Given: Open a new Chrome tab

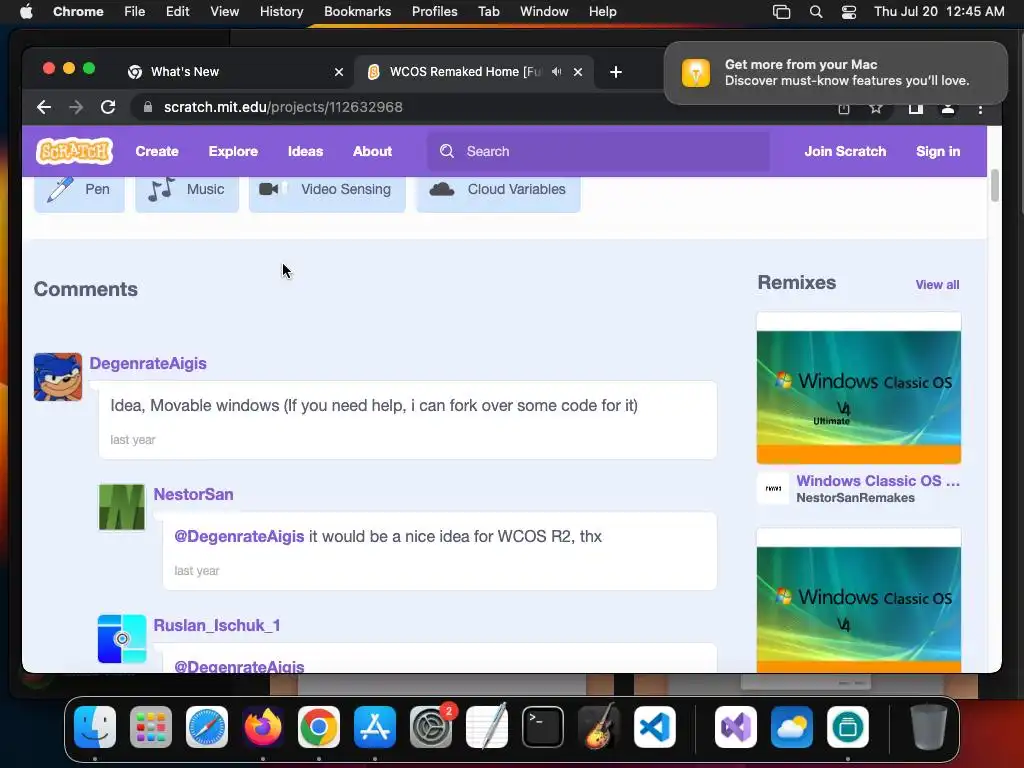Looking at the screenshot, I should coord(616,72).
